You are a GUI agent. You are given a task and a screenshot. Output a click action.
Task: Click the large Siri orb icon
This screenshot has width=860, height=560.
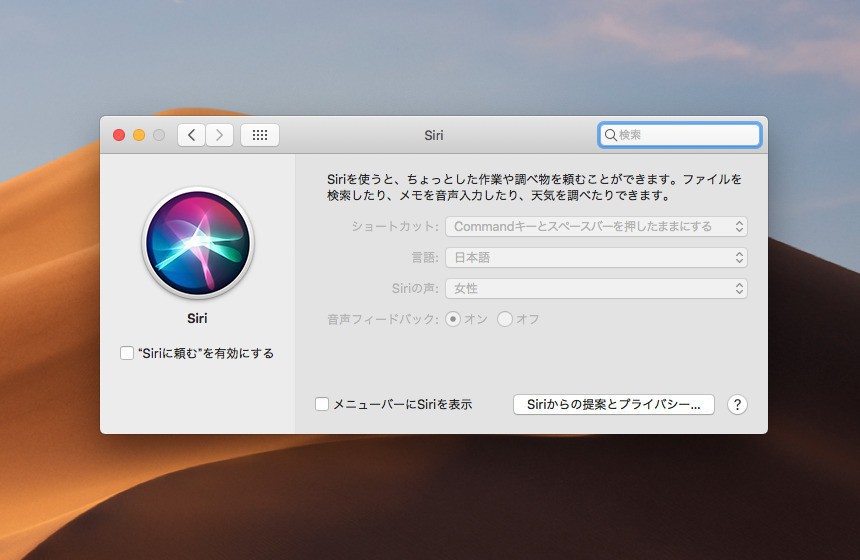pyautogui.click(x=197, y=243)
